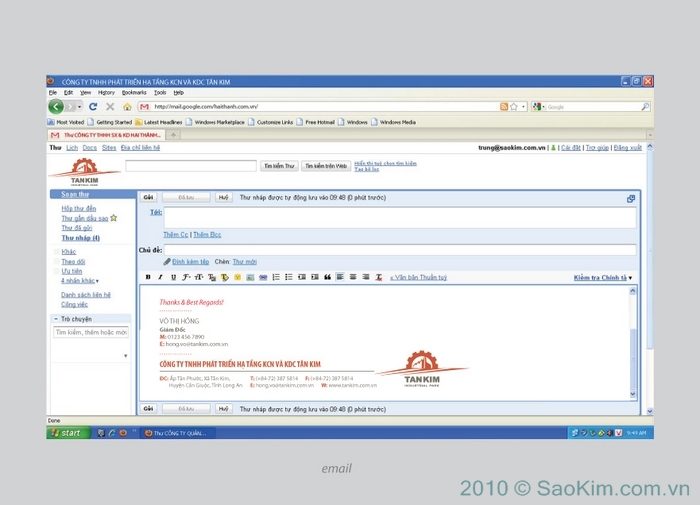Collapse the Trò chuyện chat panel
The height and width of the screenshot is (505, 700).
click(x=56, y=319)
